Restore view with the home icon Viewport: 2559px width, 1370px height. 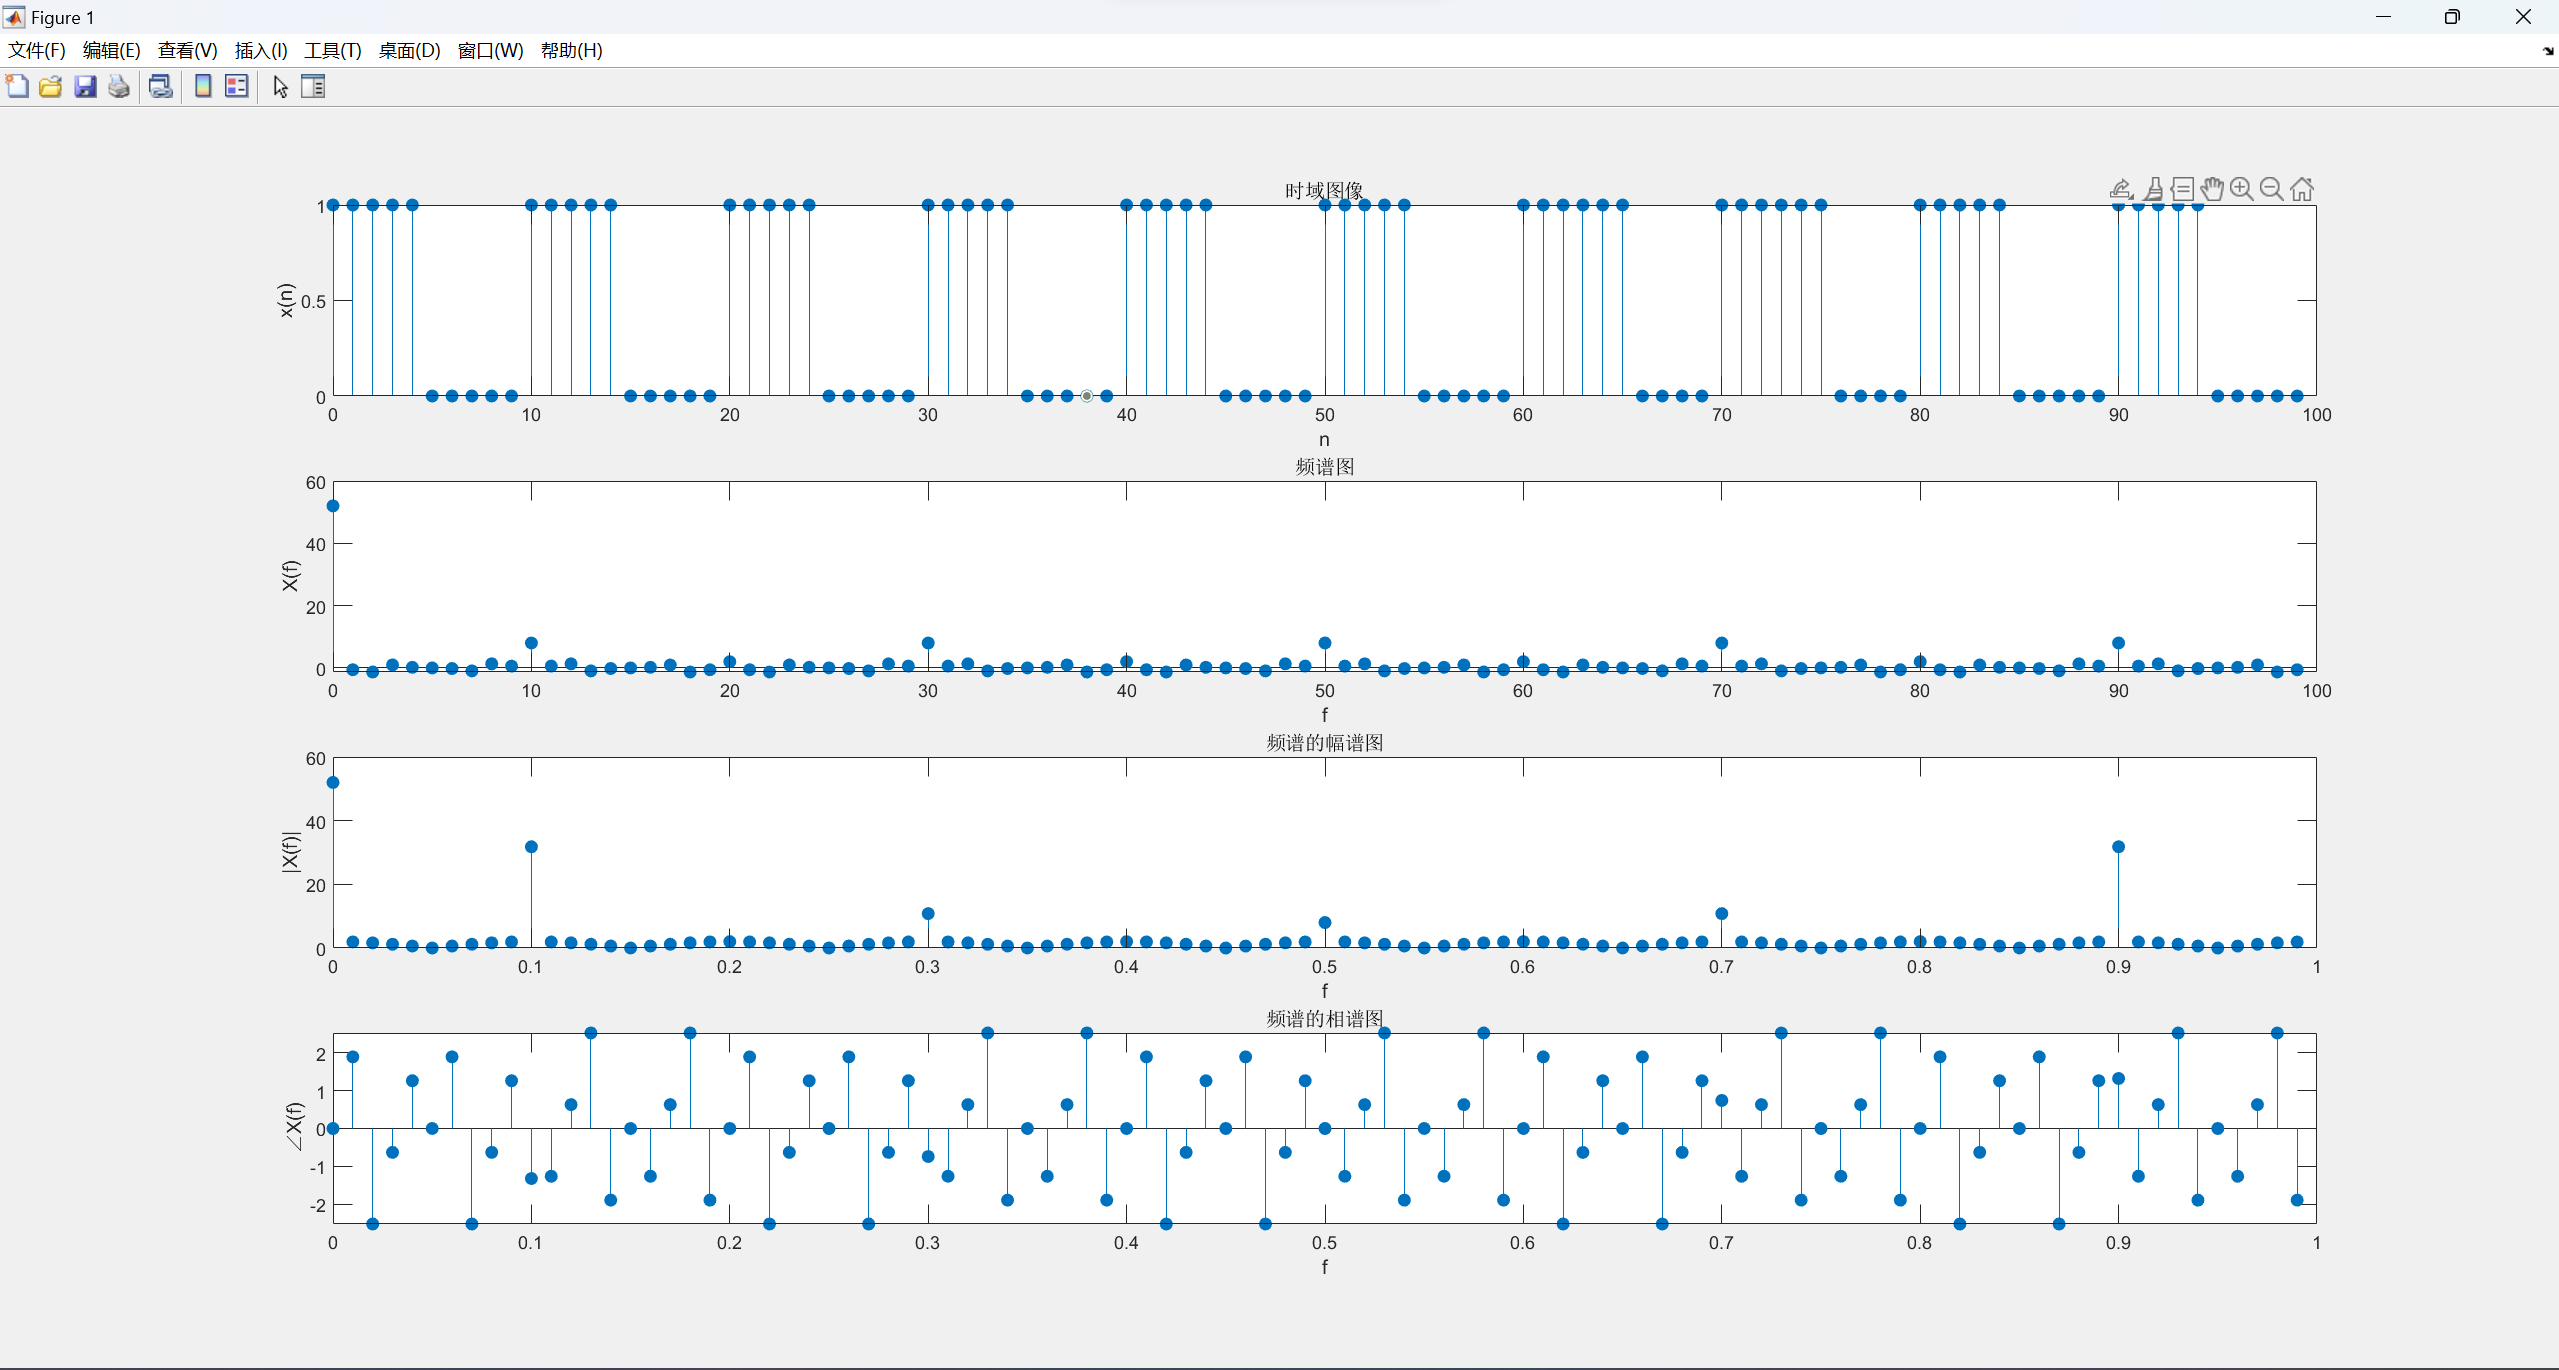tap(2302, 189)
